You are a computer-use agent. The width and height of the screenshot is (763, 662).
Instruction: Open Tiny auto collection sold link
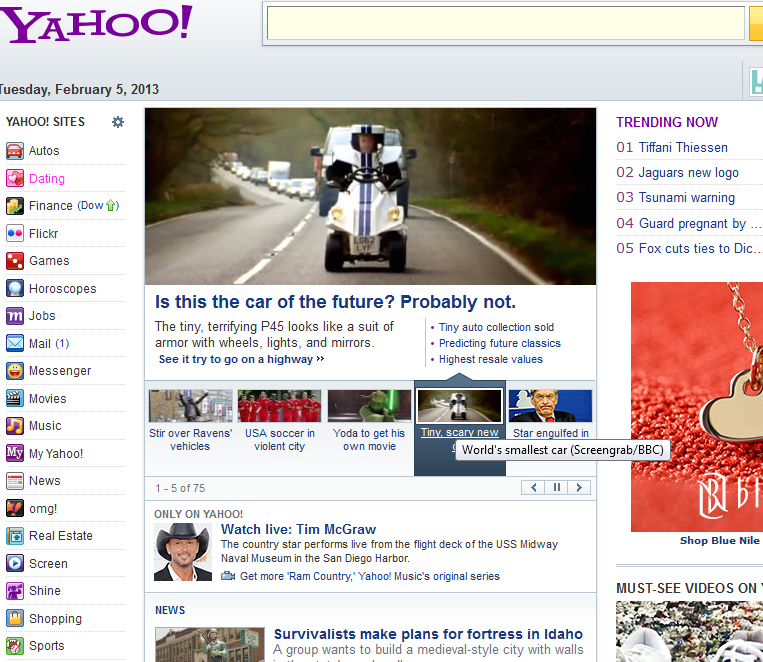(496, 328)
